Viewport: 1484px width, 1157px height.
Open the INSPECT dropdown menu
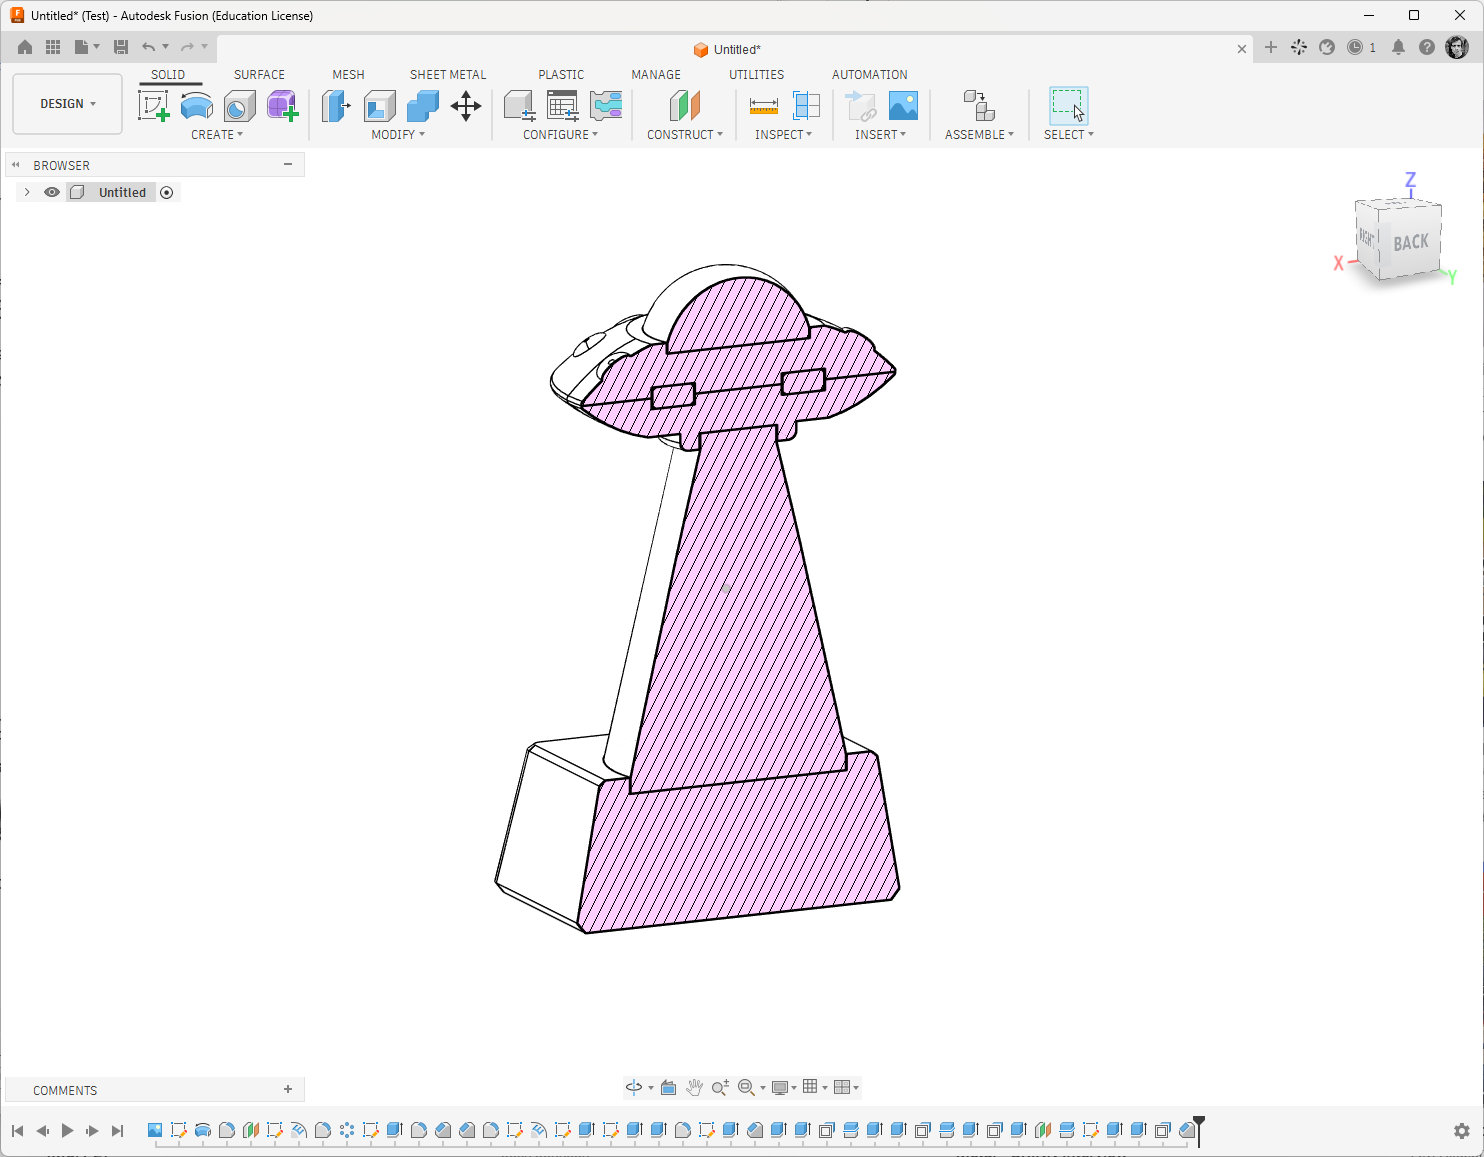[784, 134]
